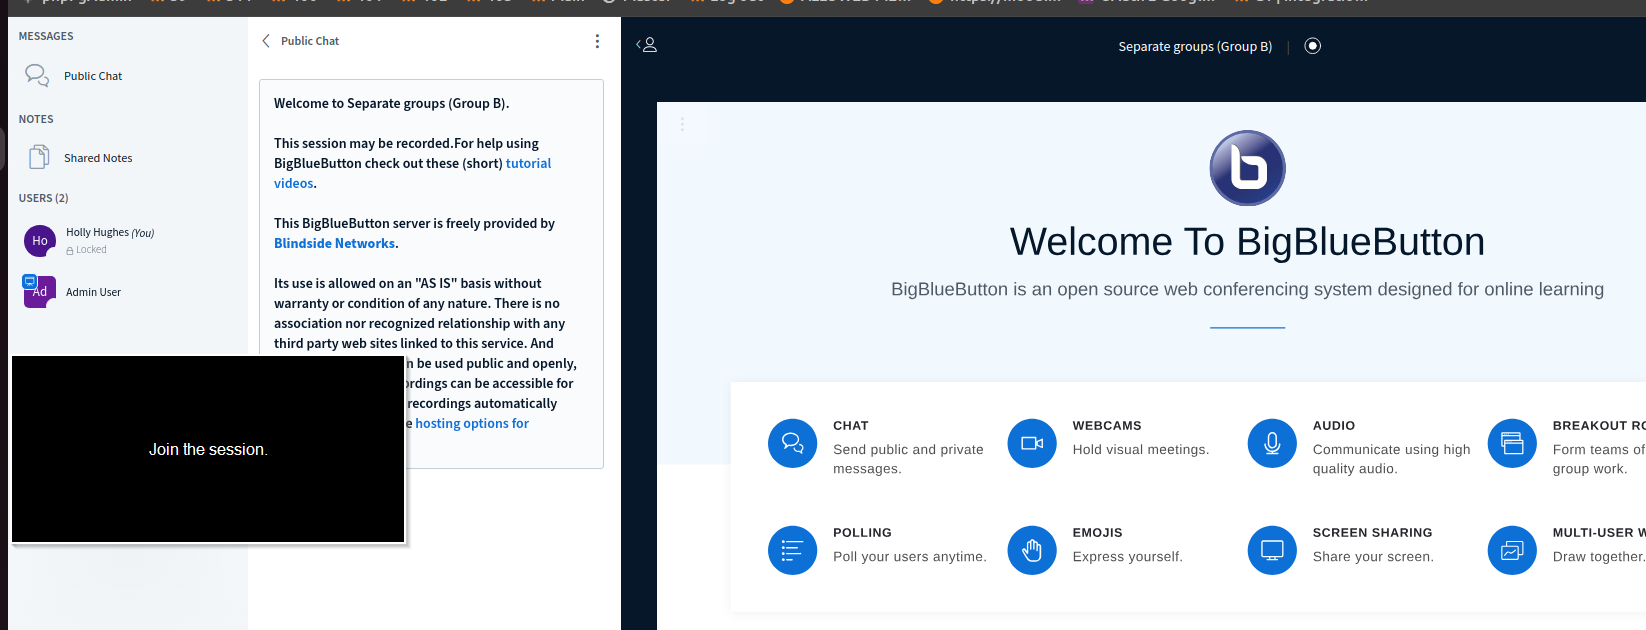Select Holly Hughes user avatar

(x=40, y=241)
